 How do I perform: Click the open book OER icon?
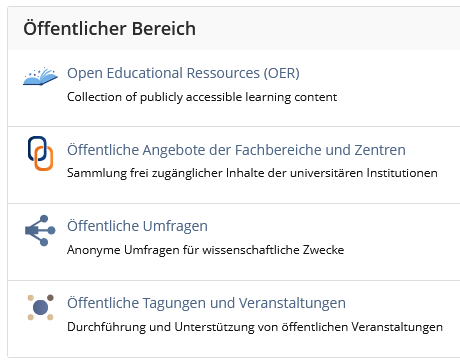[x=40, y=77]
